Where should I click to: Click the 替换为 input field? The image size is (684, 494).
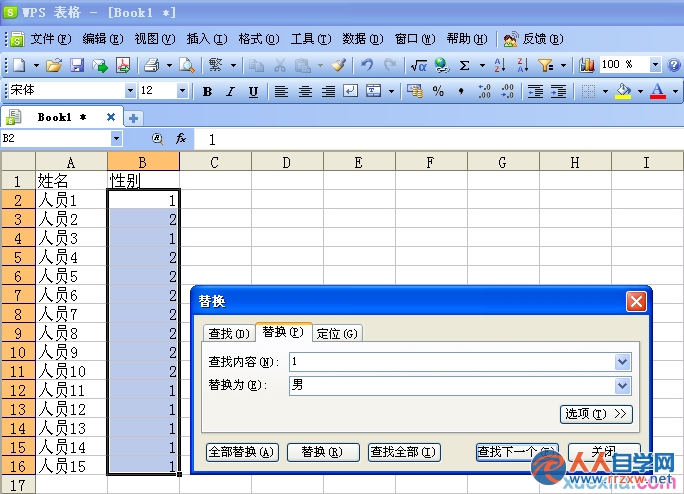pos(452,386)
